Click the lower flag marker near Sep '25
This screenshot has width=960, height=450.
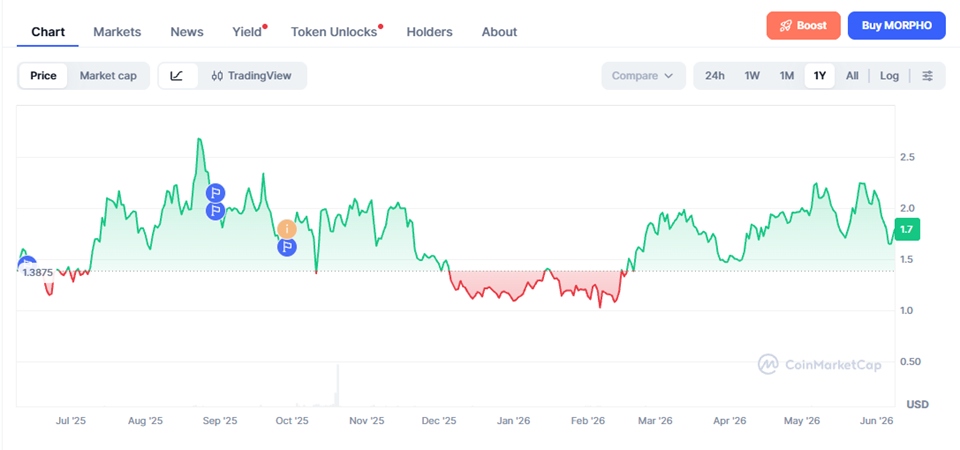pos(215,211)
